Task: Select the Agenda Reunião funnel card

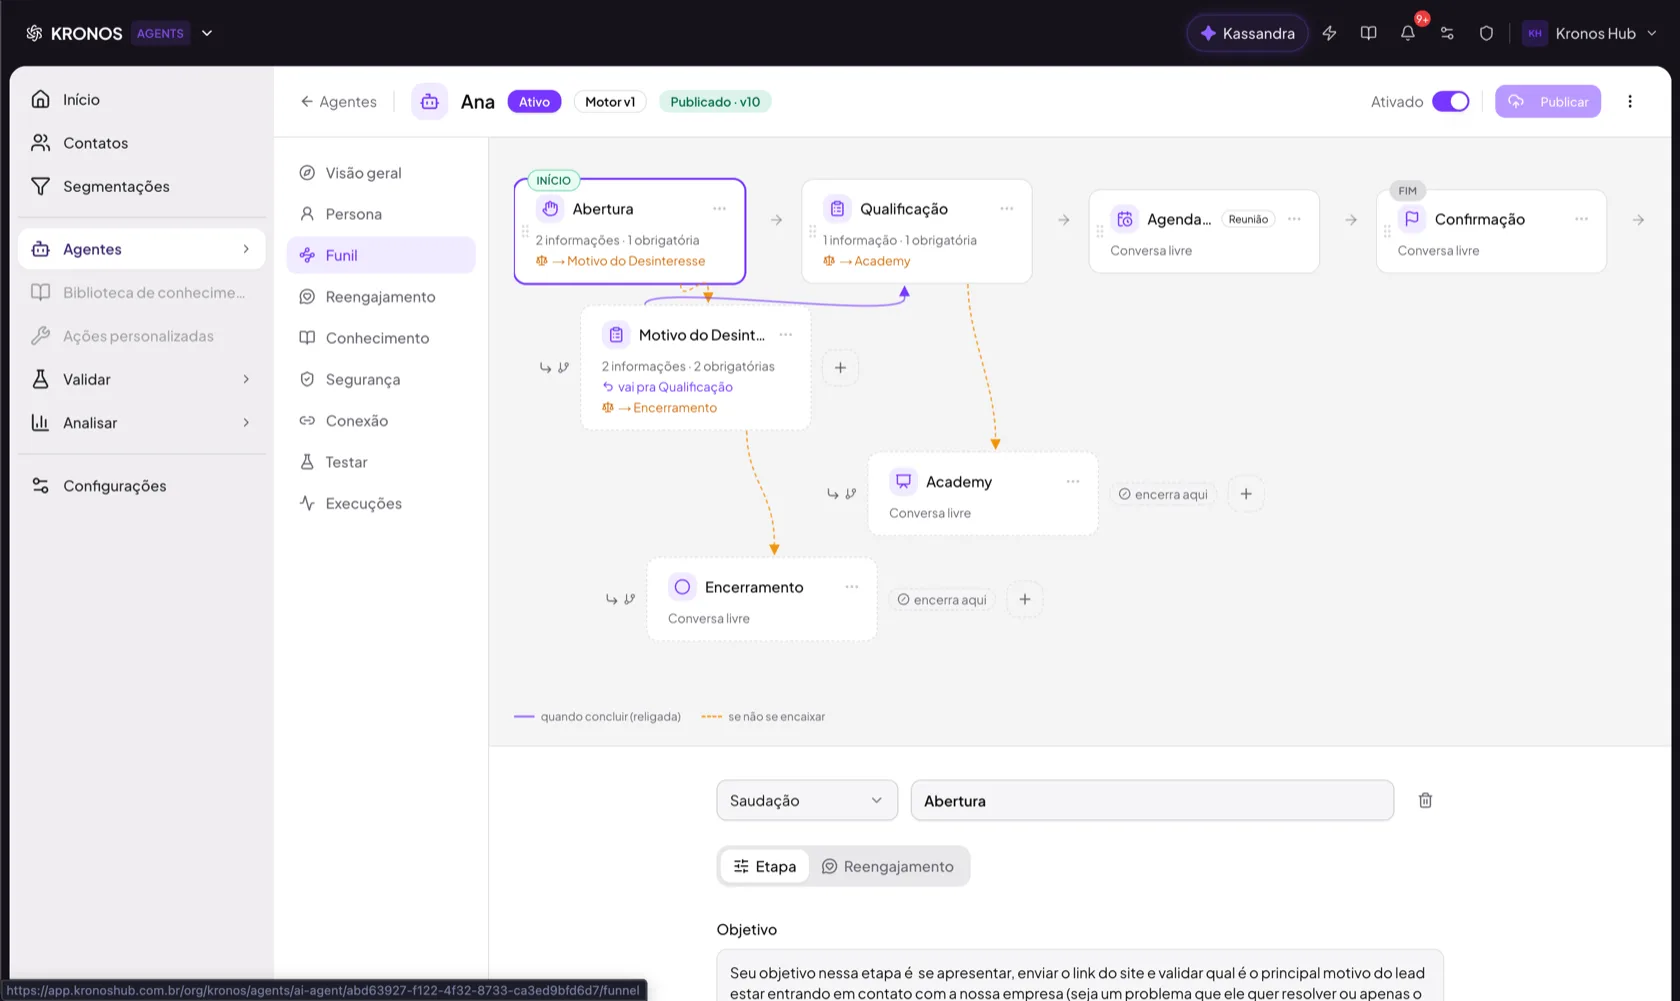Action: (1204, 231)
